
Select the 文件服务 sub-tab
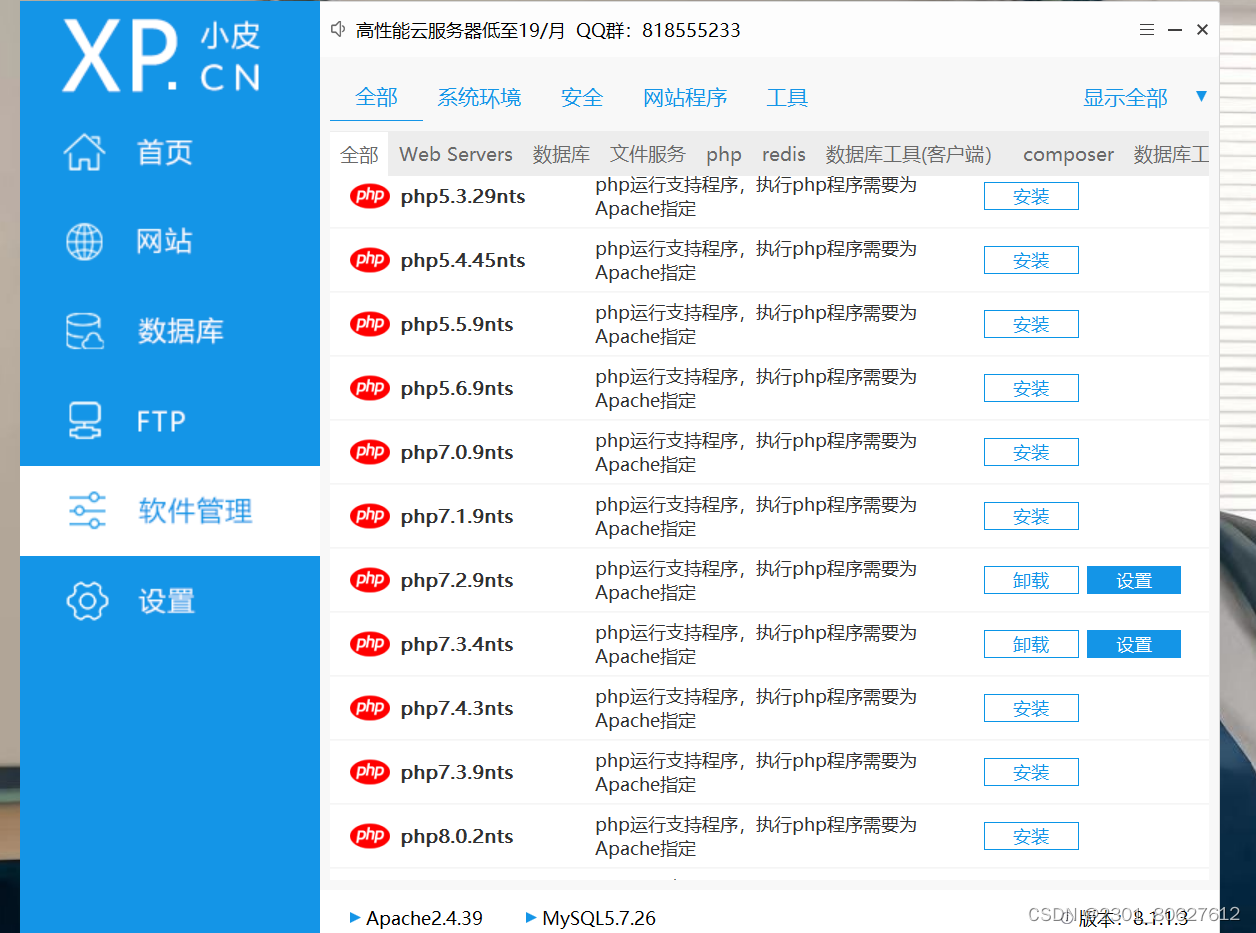point(648,154)
